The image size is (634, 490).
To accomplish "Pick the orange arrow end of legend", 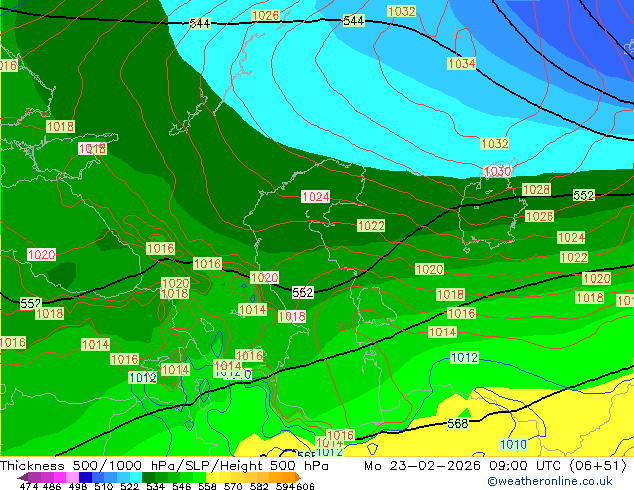I will tap(298, 477).
